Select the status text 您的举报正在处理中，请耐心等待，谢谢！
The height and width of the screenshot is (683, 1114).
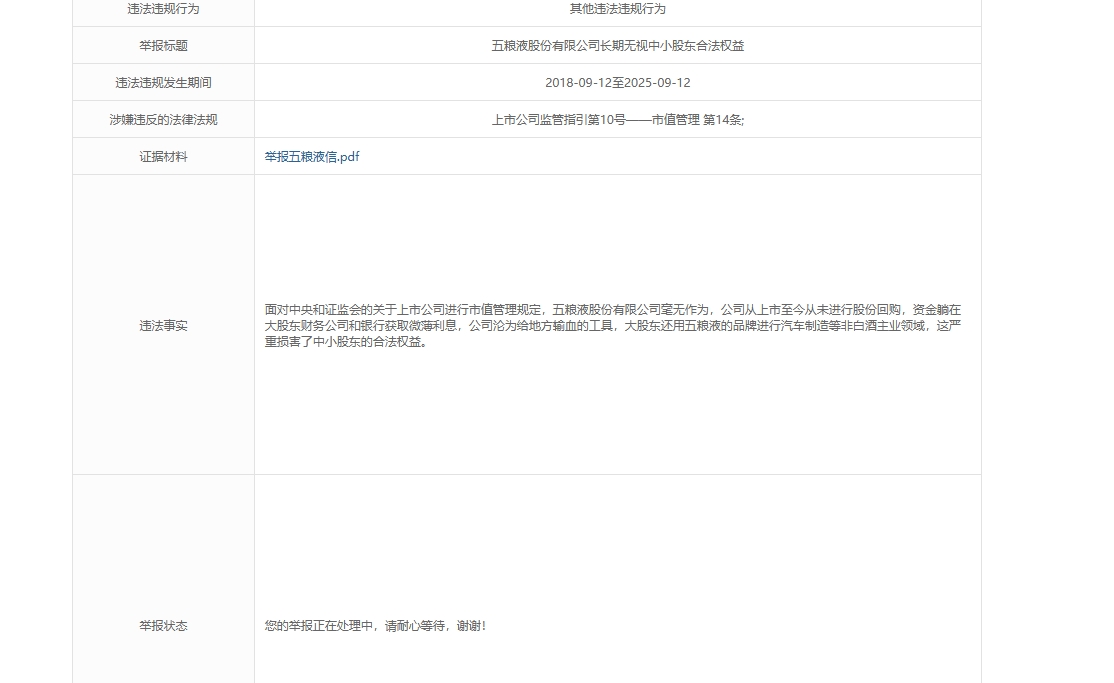point(376,625)
